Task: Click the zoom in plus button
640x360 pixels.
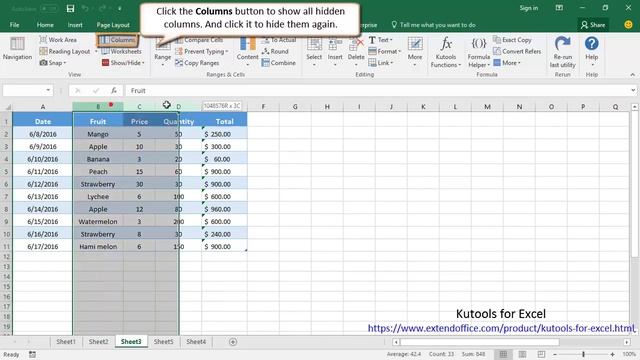Action: click(x=612, y=354)
